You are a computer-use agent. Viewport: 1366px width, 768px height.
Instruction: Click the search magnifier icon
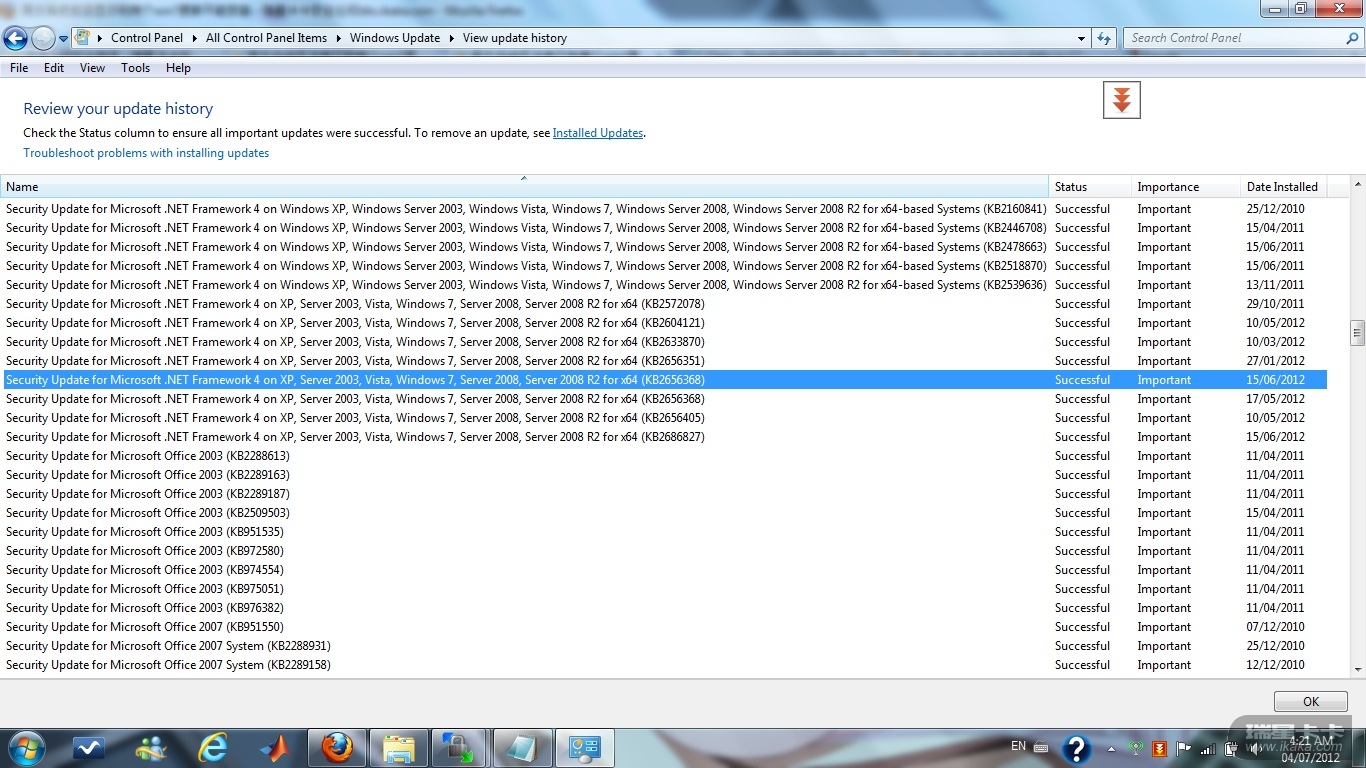[1352, 38]
